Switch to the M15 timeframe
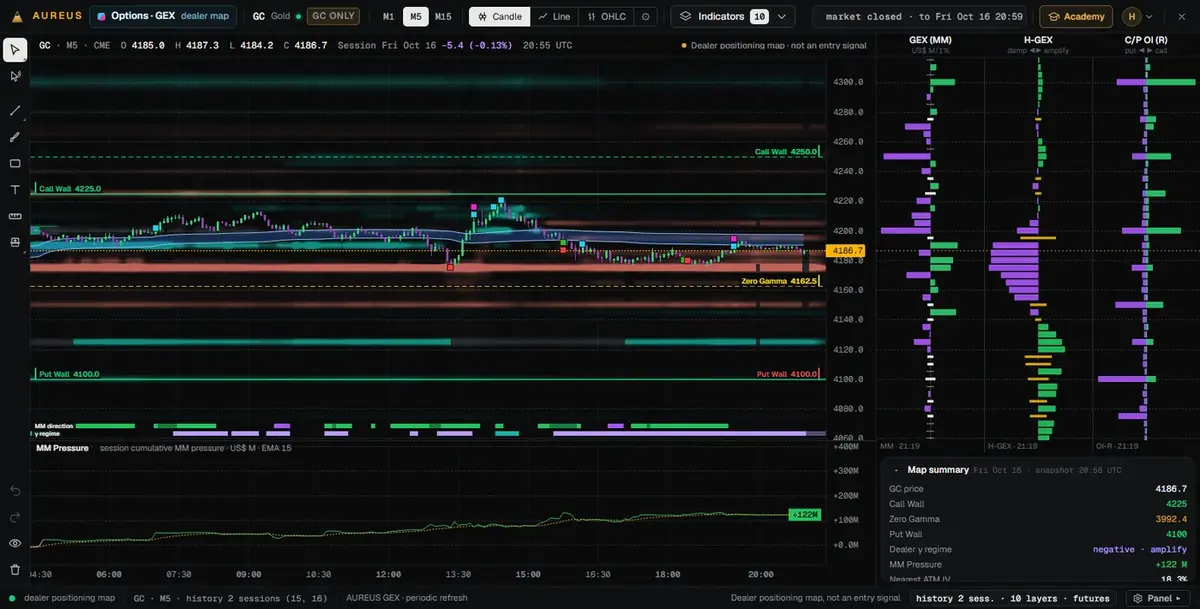This screenshot has width=1200, height=609. pos(443,17)
